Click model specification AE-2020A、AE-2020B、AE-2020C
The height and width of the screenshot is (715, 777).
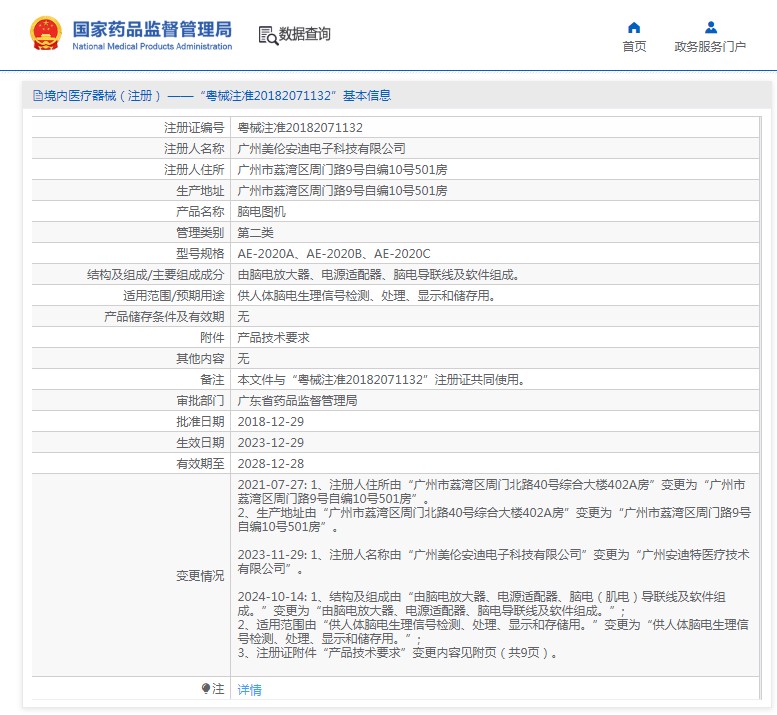333,254
